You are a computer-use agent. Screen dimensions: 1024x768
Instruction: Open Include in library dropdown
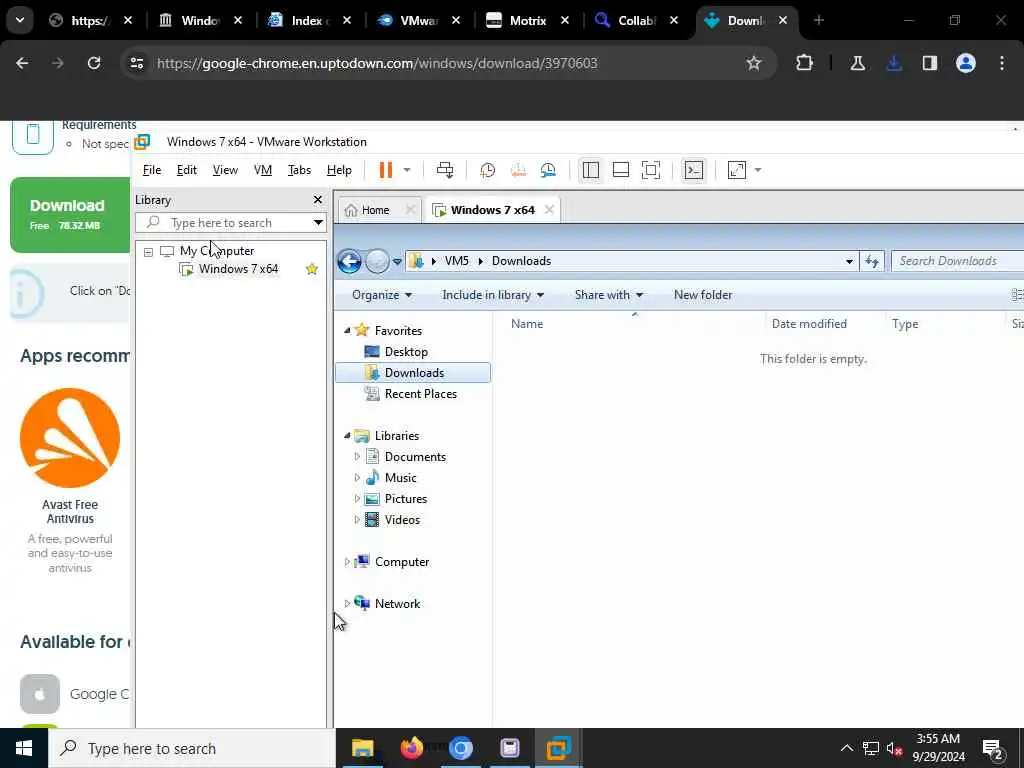[493, 295]
